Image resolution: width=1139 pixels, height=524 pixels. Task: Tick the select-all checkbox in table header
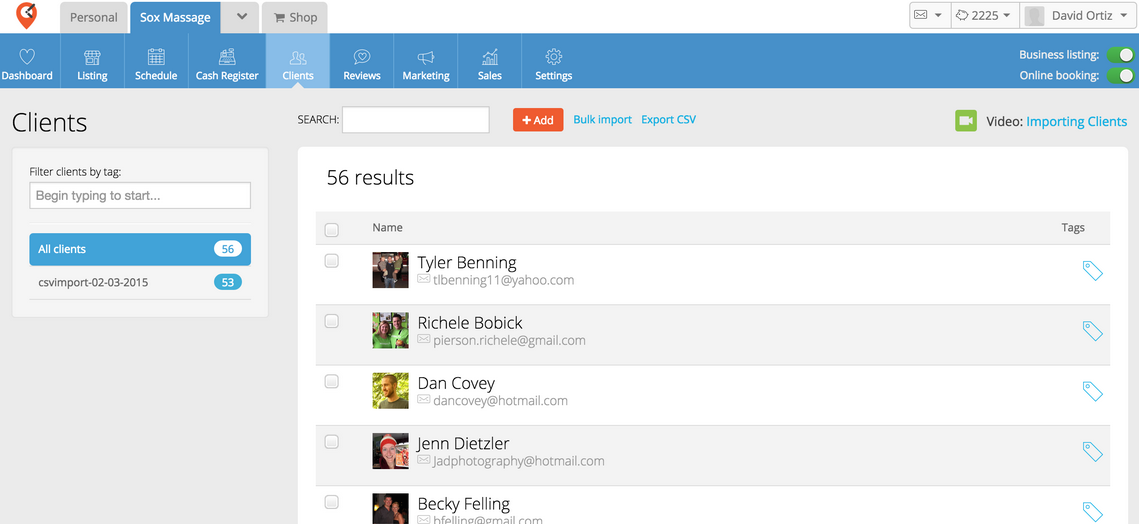point(332,230)
